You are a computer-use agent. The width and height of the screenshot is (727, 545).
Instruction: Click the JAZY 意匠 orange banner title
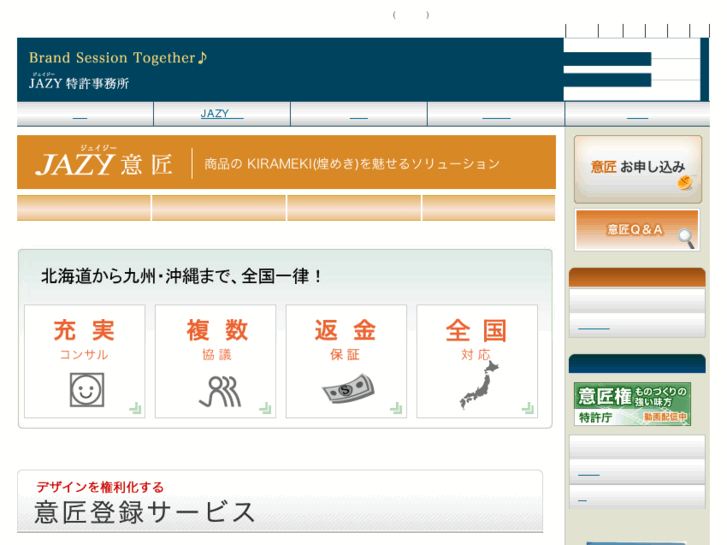pyautogui.click(x=104, y=162)
